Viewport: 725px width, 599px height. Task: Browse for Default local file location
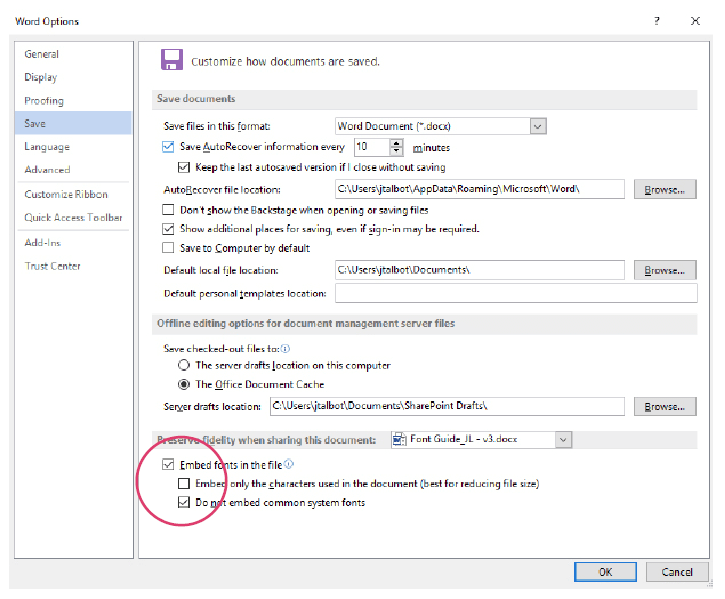[x=665, y=270]
